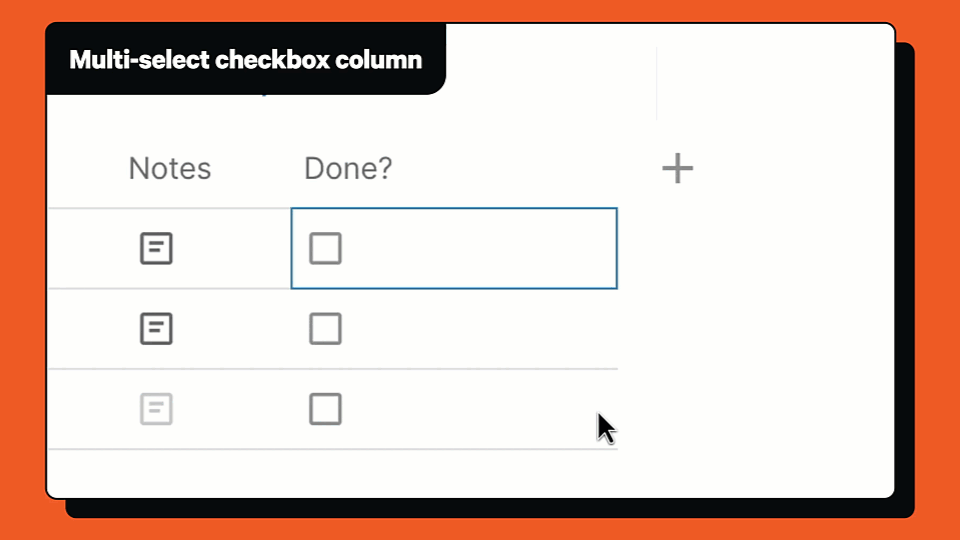Select second row Done? cell beside its checkbox
This screenshot has height=540, width=960.
click(x=478, y=329)
